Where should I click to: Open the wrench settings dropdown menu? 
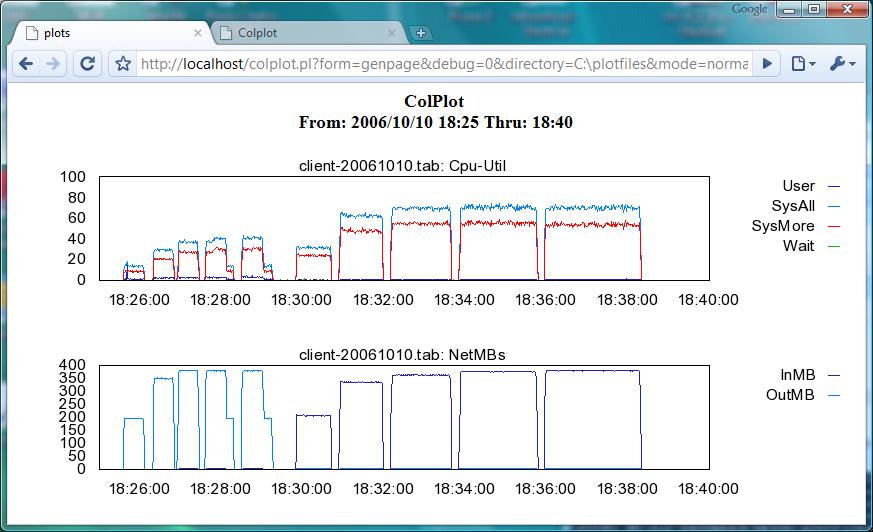pos(841,64)
